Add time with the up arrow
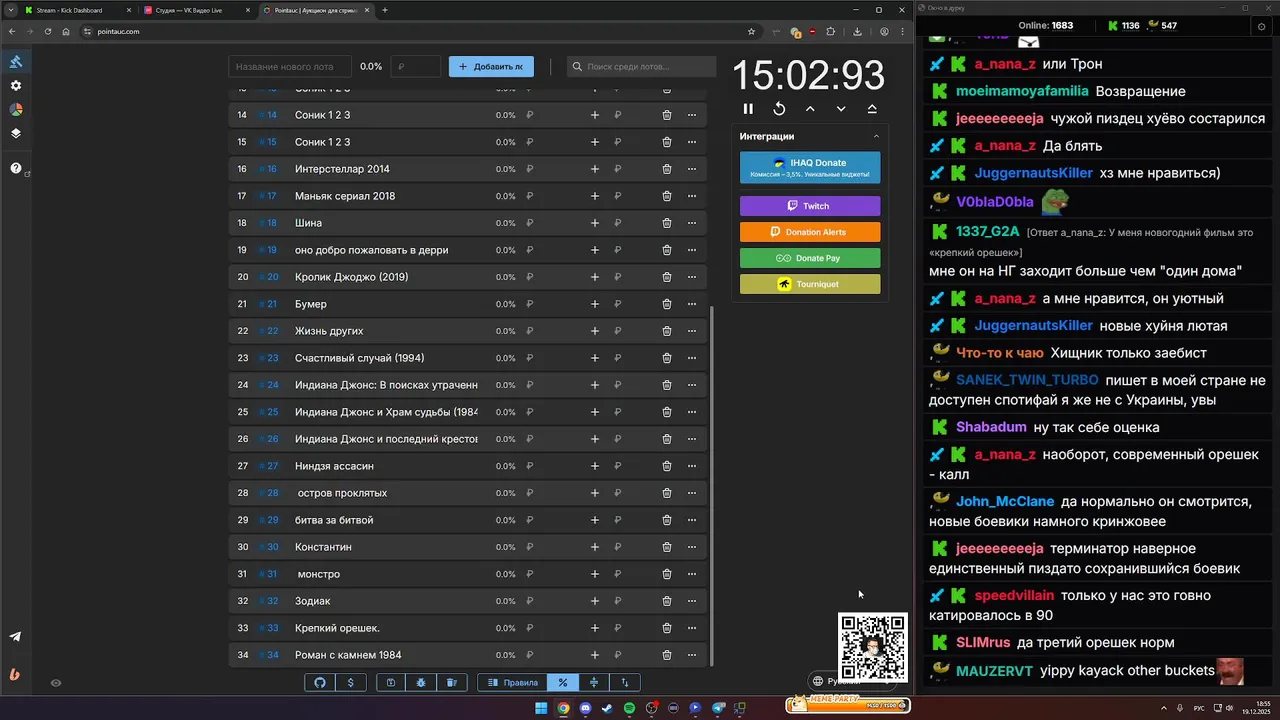This screenshot has width=1280, height=720. (x=810, y=109)
